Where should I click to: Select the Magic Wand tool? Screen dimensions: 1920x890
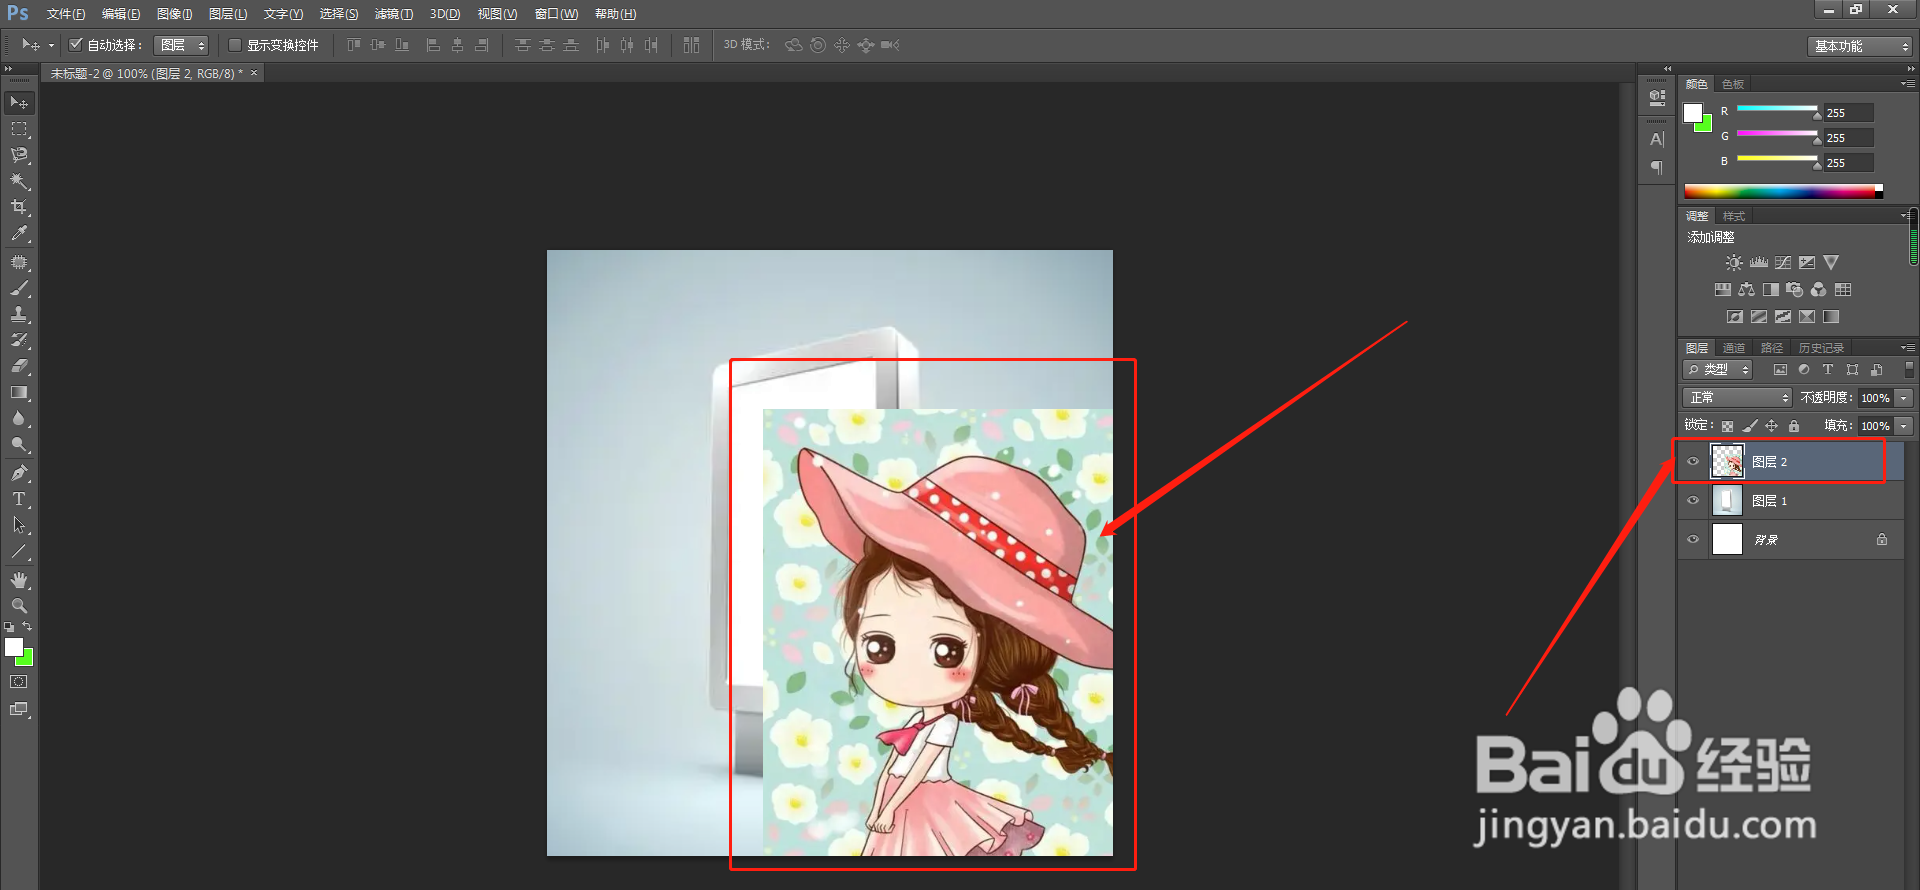[x=19, y=181]
